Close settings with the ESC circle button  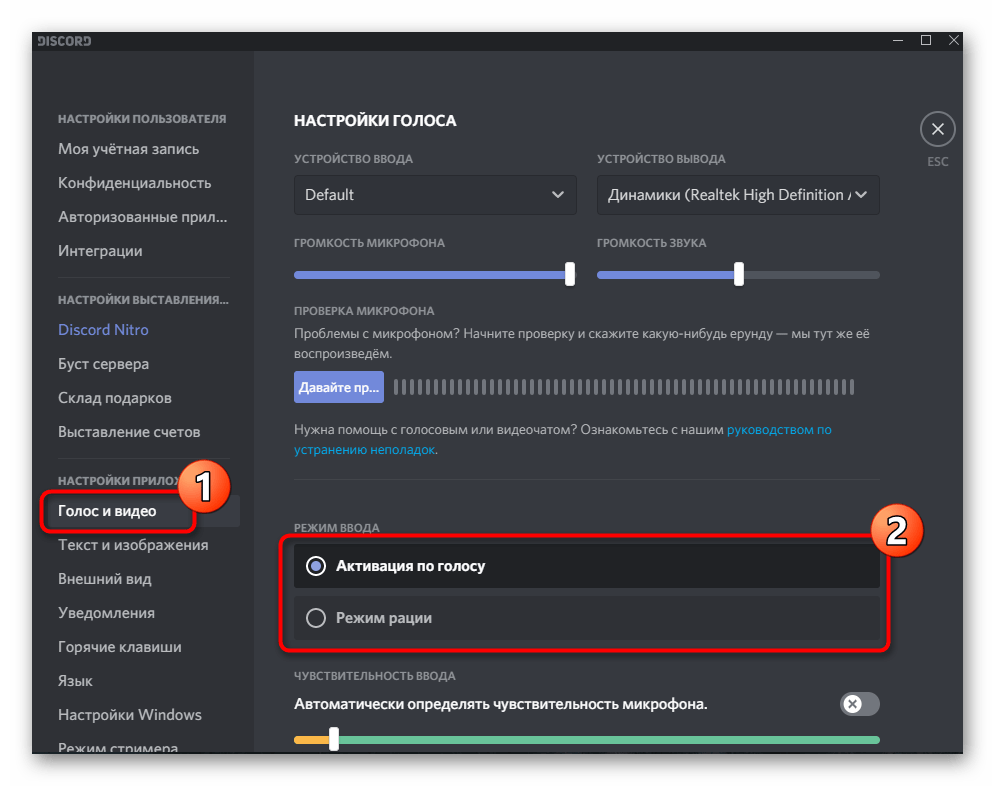[x=937, y=129]
